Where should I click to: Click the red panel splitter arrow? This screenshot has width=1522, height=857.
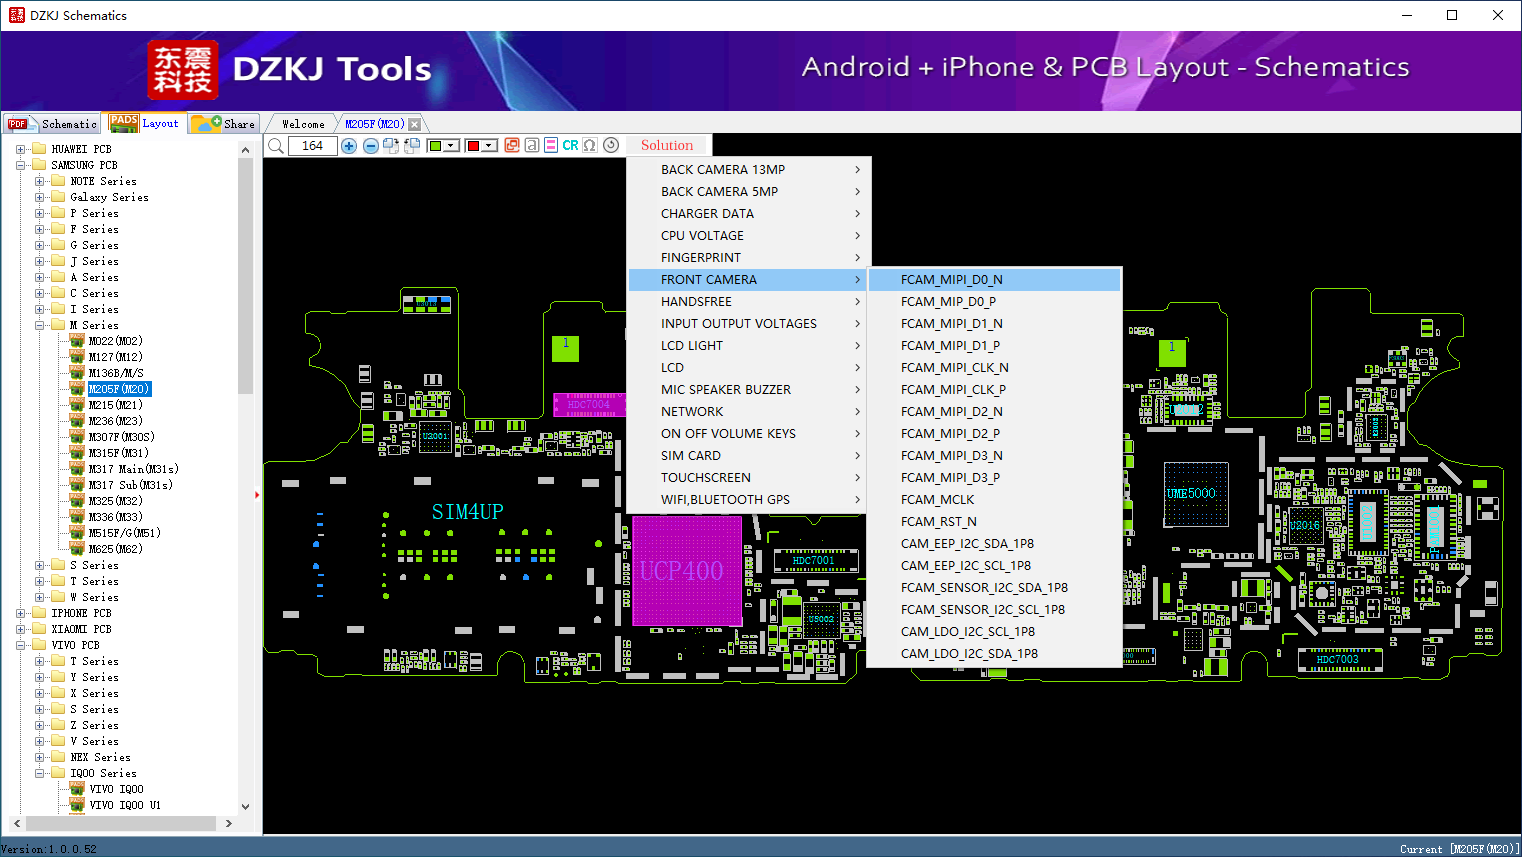[257, 494]
